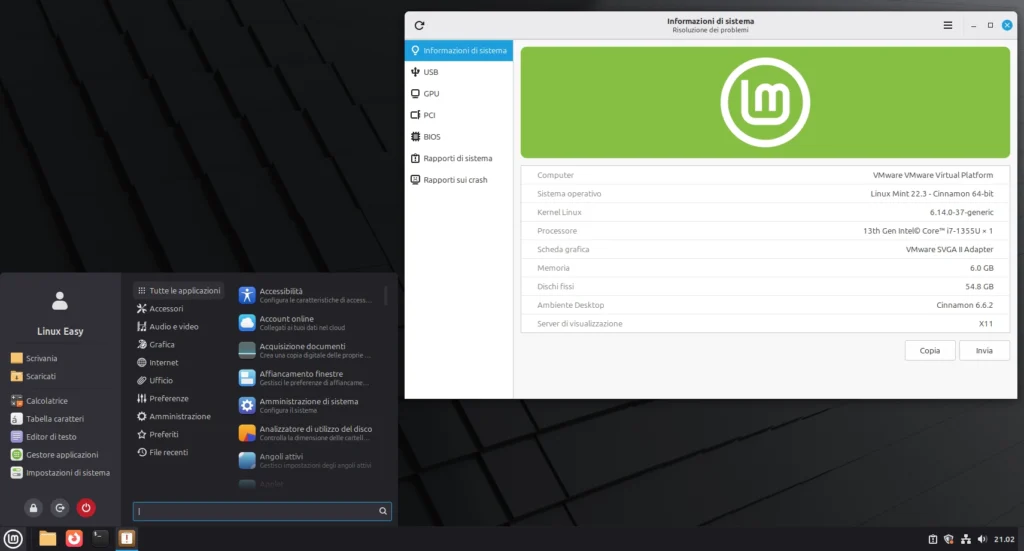
Task: Click the menu search input field
Action: (262, 511)
